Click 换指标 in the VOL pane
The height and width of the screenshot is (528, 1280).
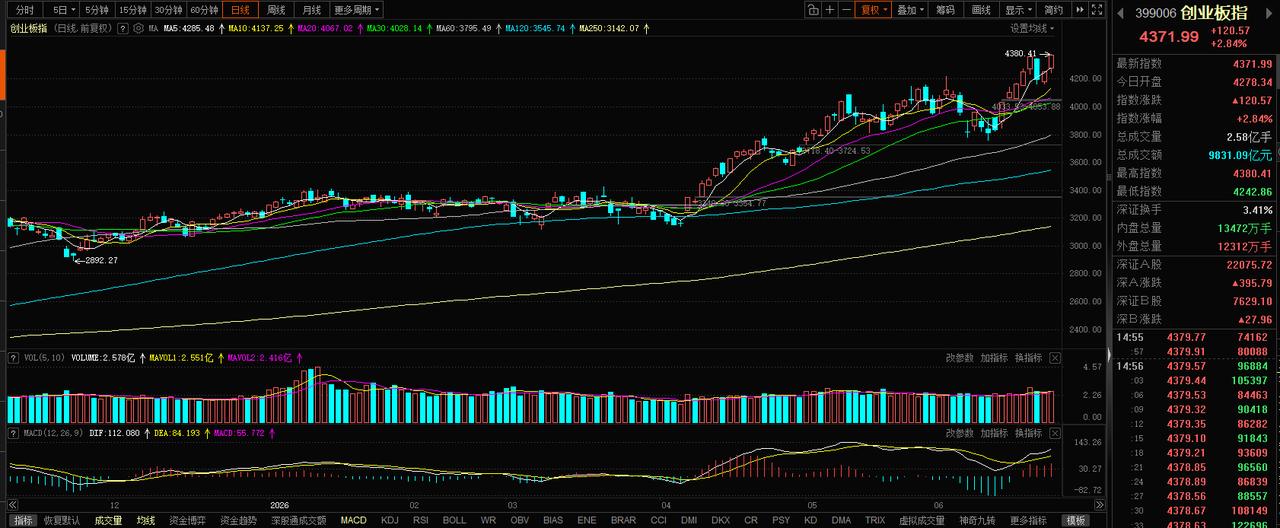coord(1029,357)
